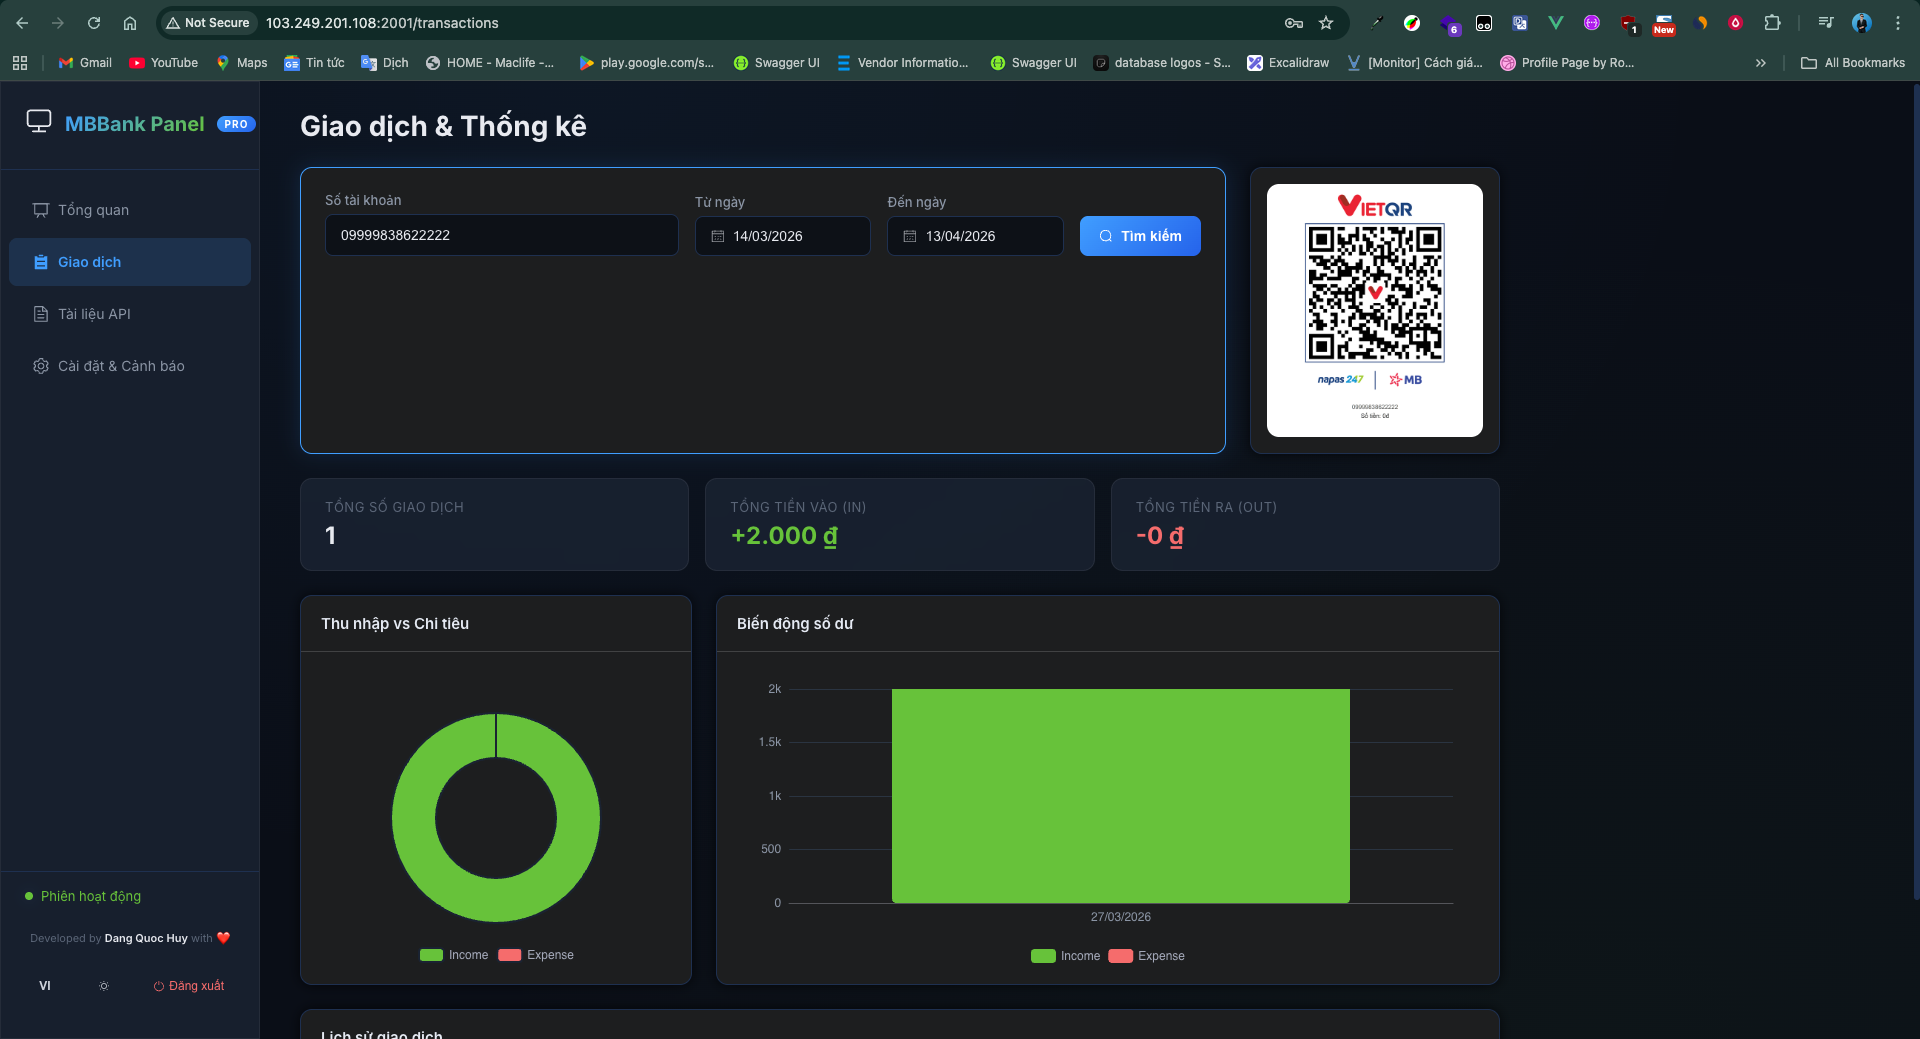Open the media controls icon
This screenshot has width=1920, height=1039.
(x=1826, y=23)
